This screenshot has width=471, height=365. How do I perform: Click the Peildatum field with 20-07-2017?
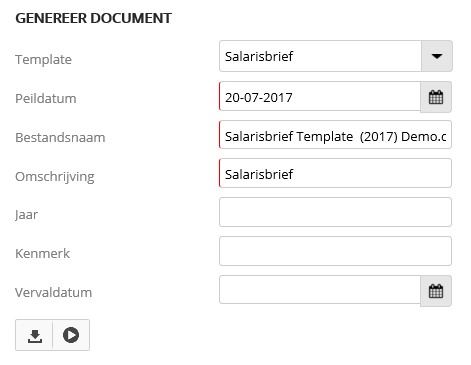pyautogui.click(x=320, y=97)
